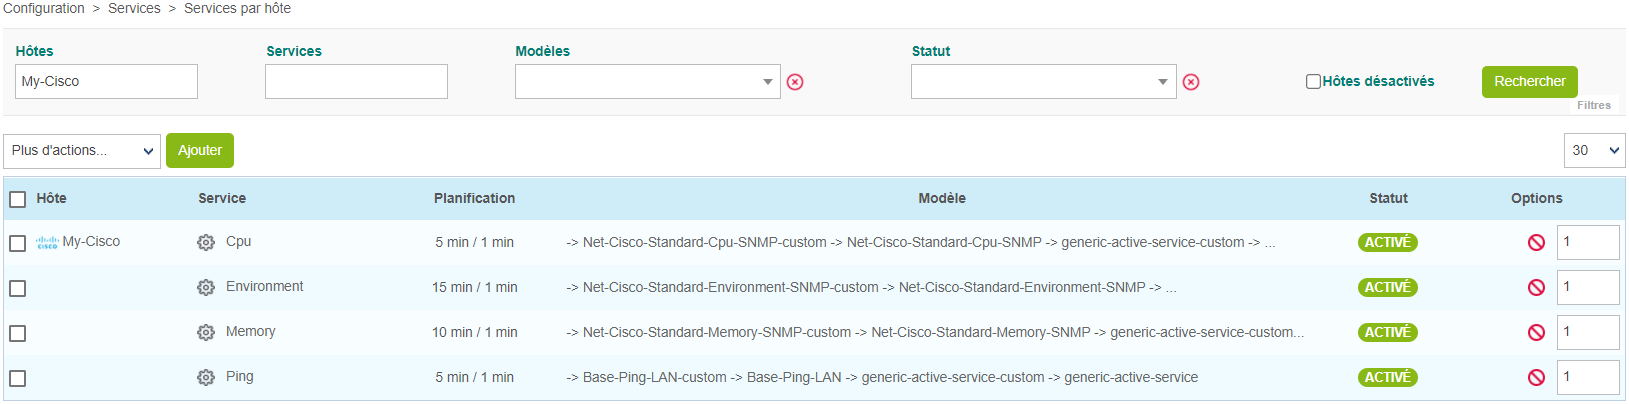Tick the checkbox for the My-Cisco row
Screen dimensions: 1629x404
point(17,243)
